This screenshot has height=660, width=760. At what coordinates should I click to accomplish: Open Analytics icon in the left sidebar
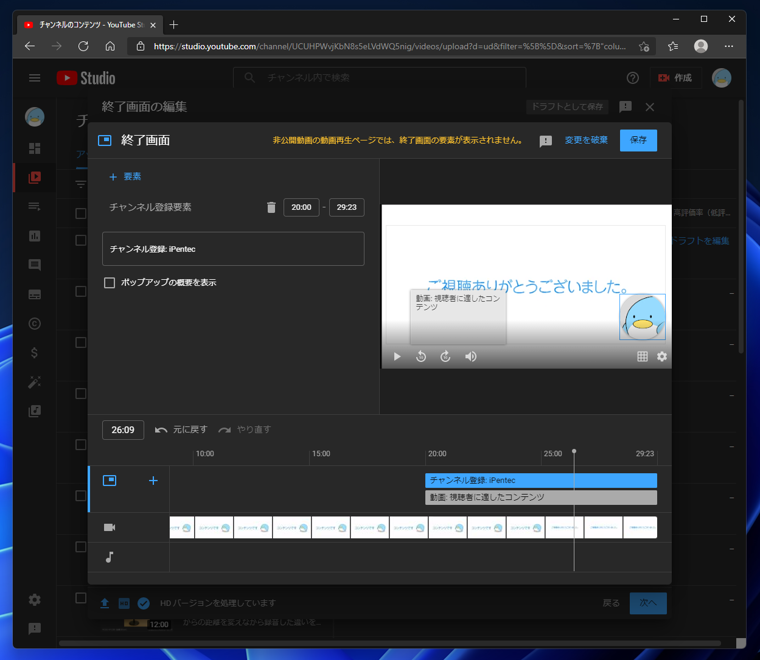click(34, 236)
